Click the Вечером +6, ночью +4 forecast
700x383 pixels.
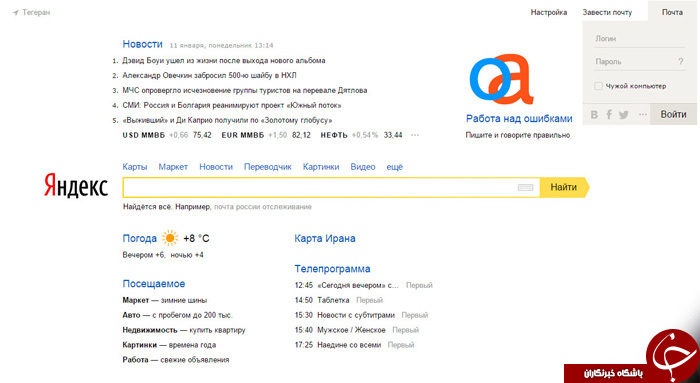(x=163, y=255)
